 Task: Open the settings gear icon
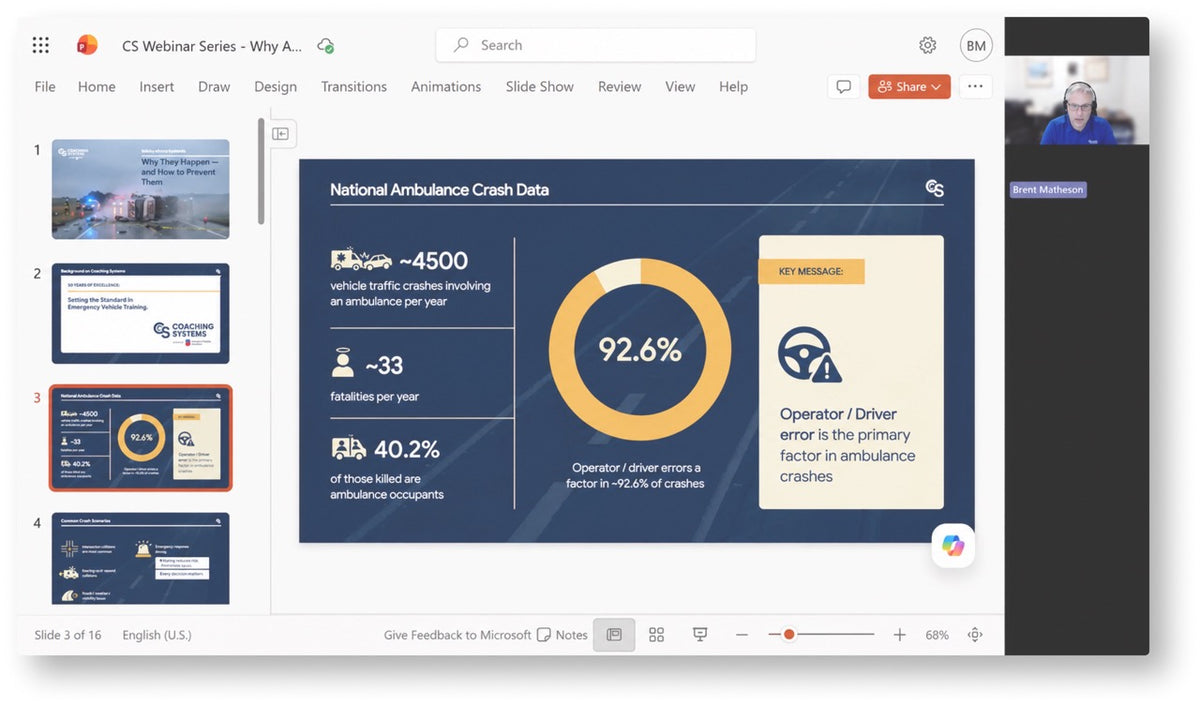coord(927,45)
